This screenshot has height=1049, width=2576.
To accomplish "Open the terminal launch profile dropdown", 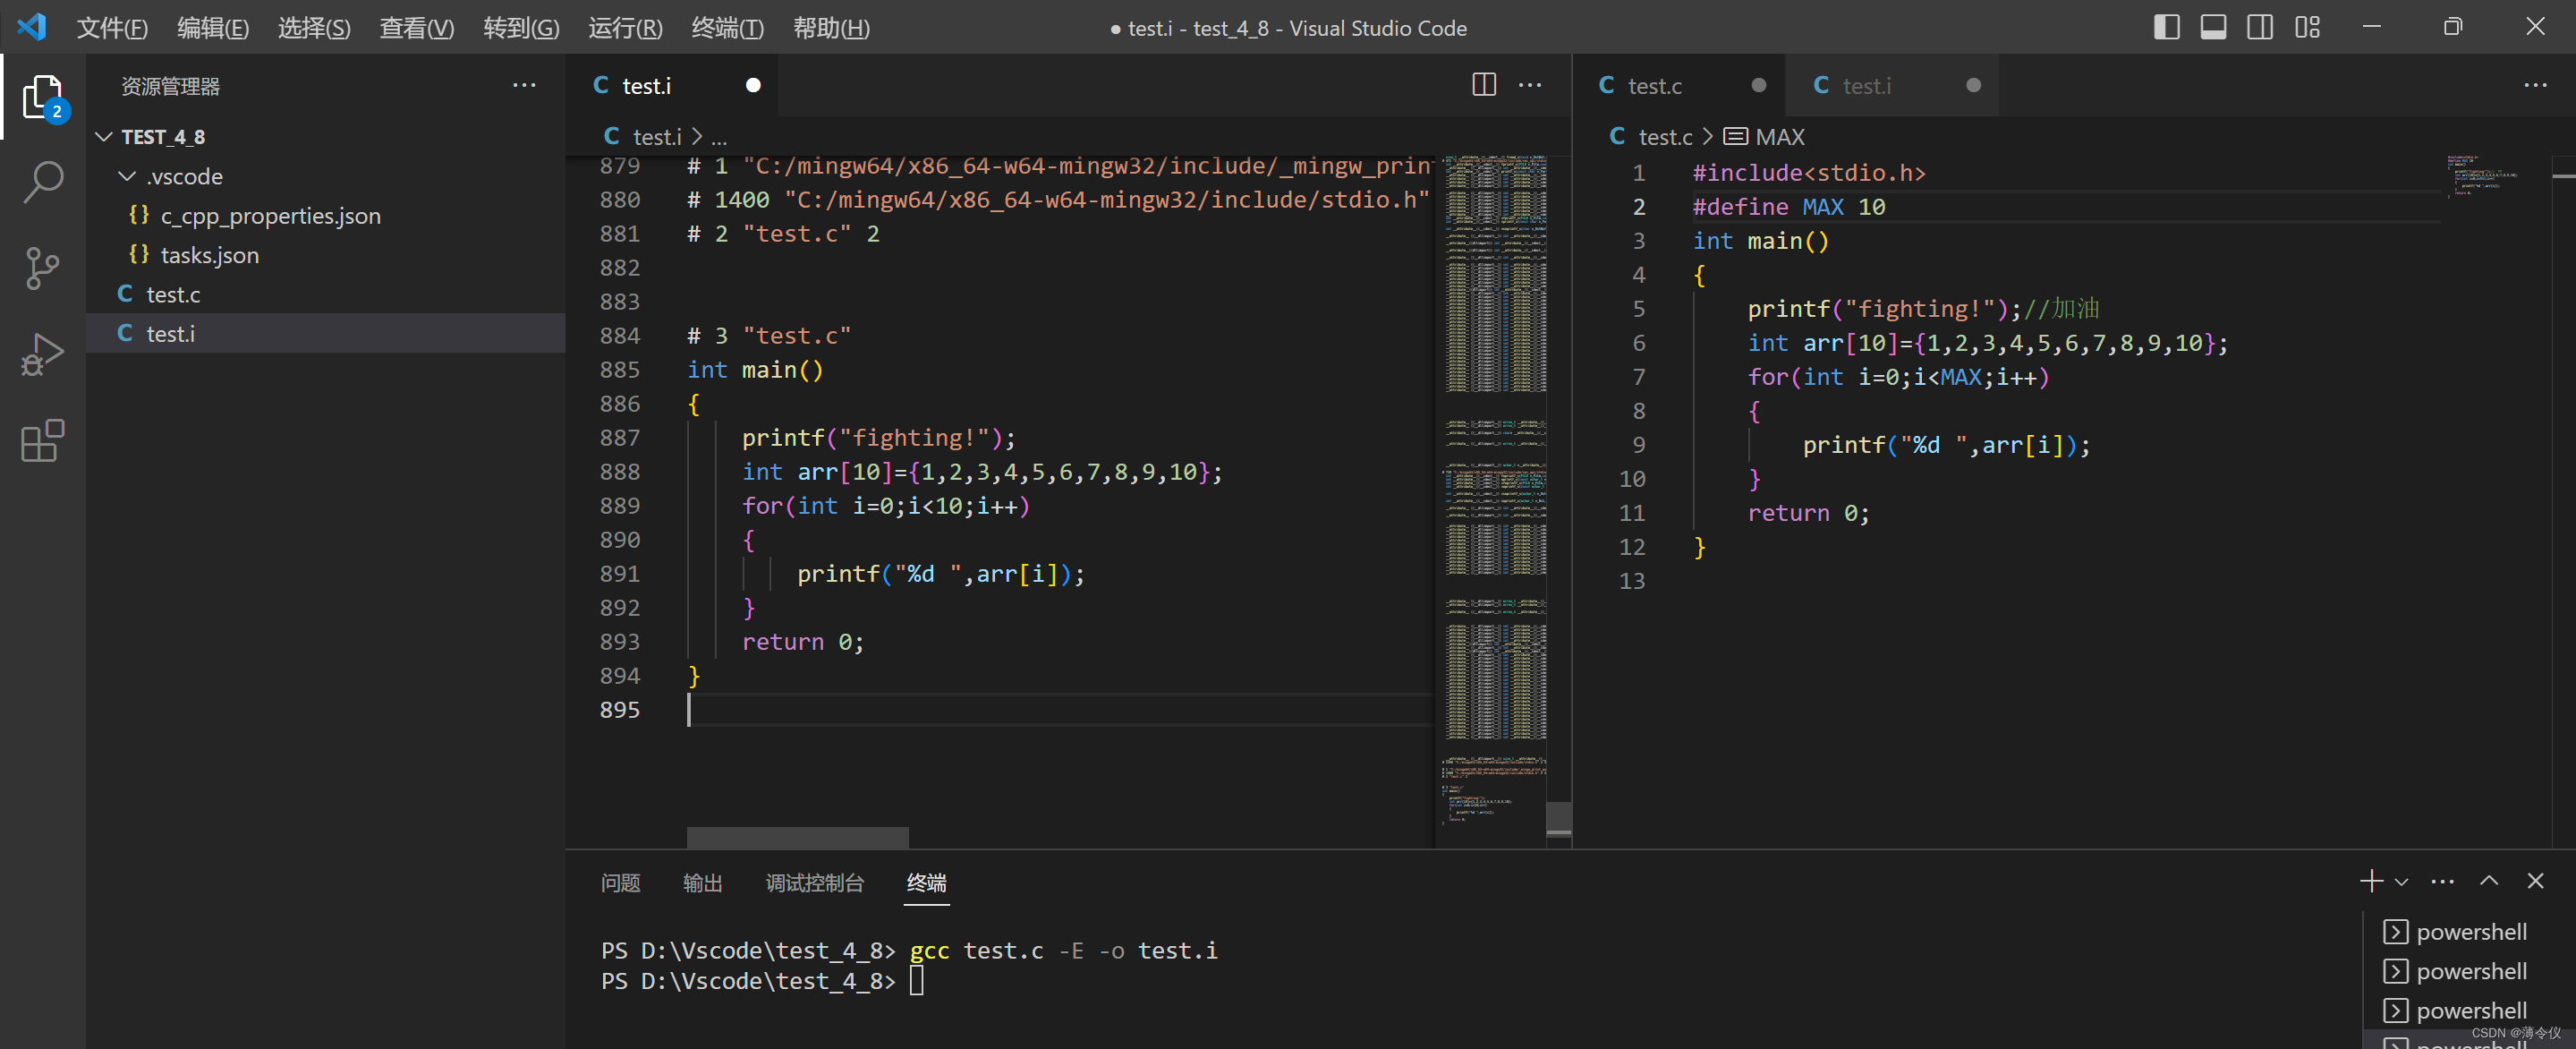I will 2401,882.
